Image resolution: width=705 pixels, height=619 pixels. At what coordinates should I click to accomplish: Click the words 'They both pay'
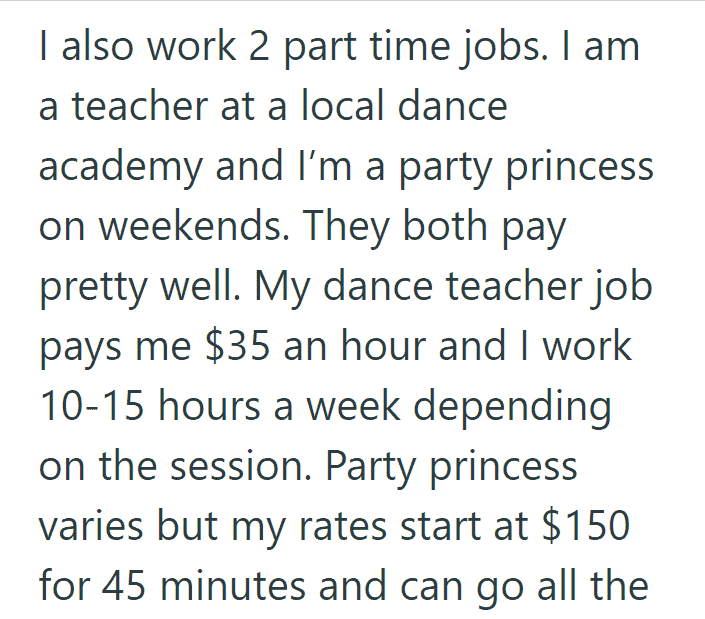pyautogui.click(x=434, y=228)
